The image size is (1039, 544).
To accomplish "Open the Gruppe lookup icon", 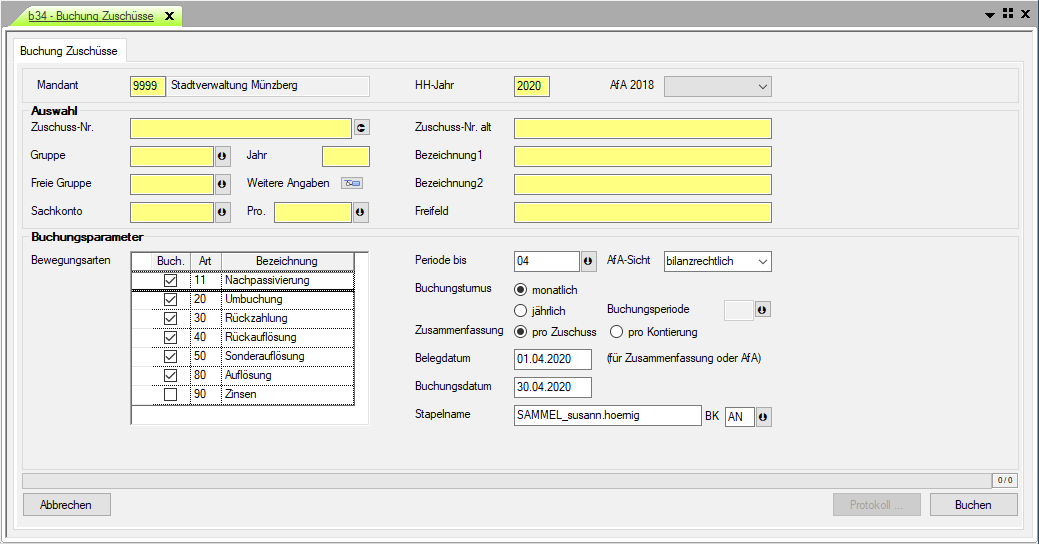I will [x=222, y=156].
